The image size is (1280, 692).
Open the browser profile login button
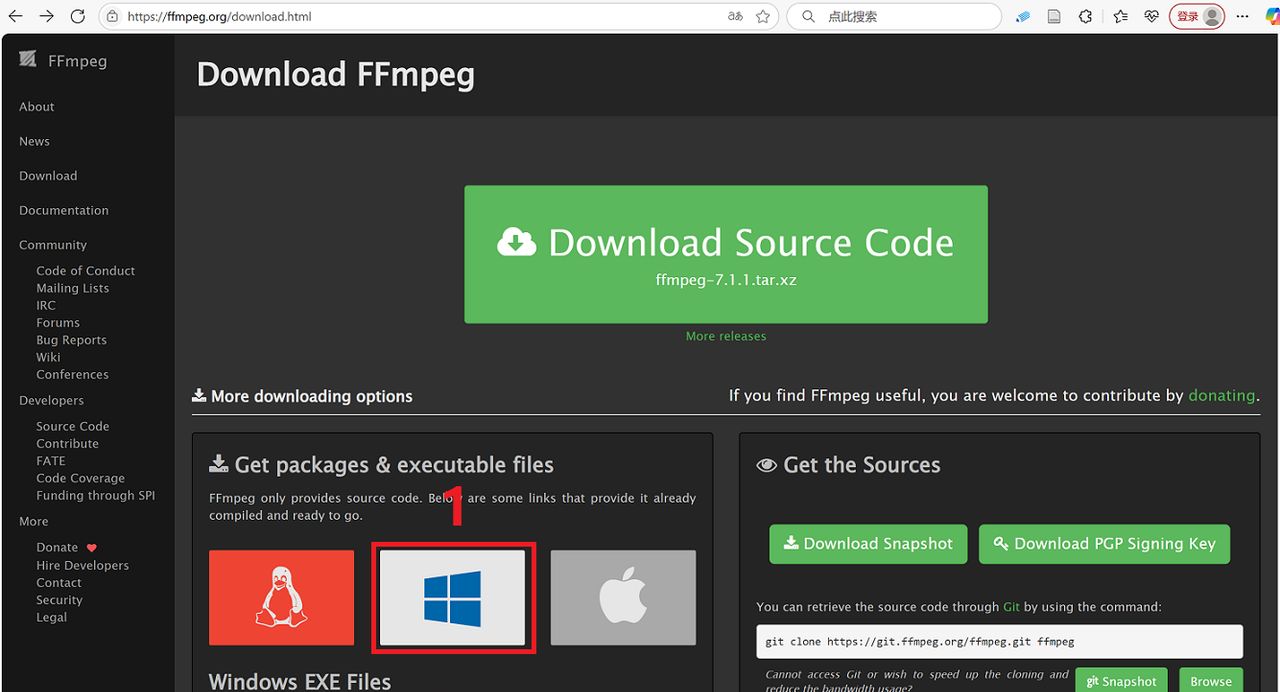pyautogui.click(x=1197, y=17)
